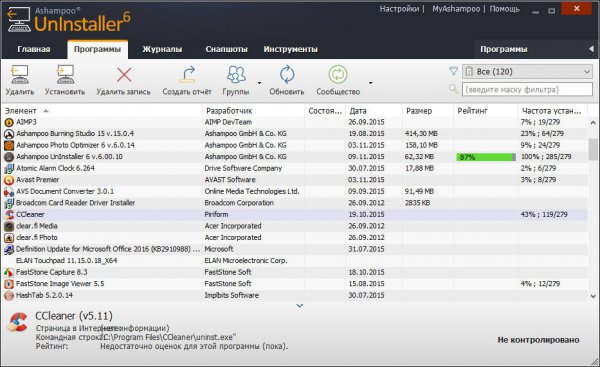Click the 87% green rating bar
The height and width of the screenshot is (367, 600).
click(x=486, y=157)
